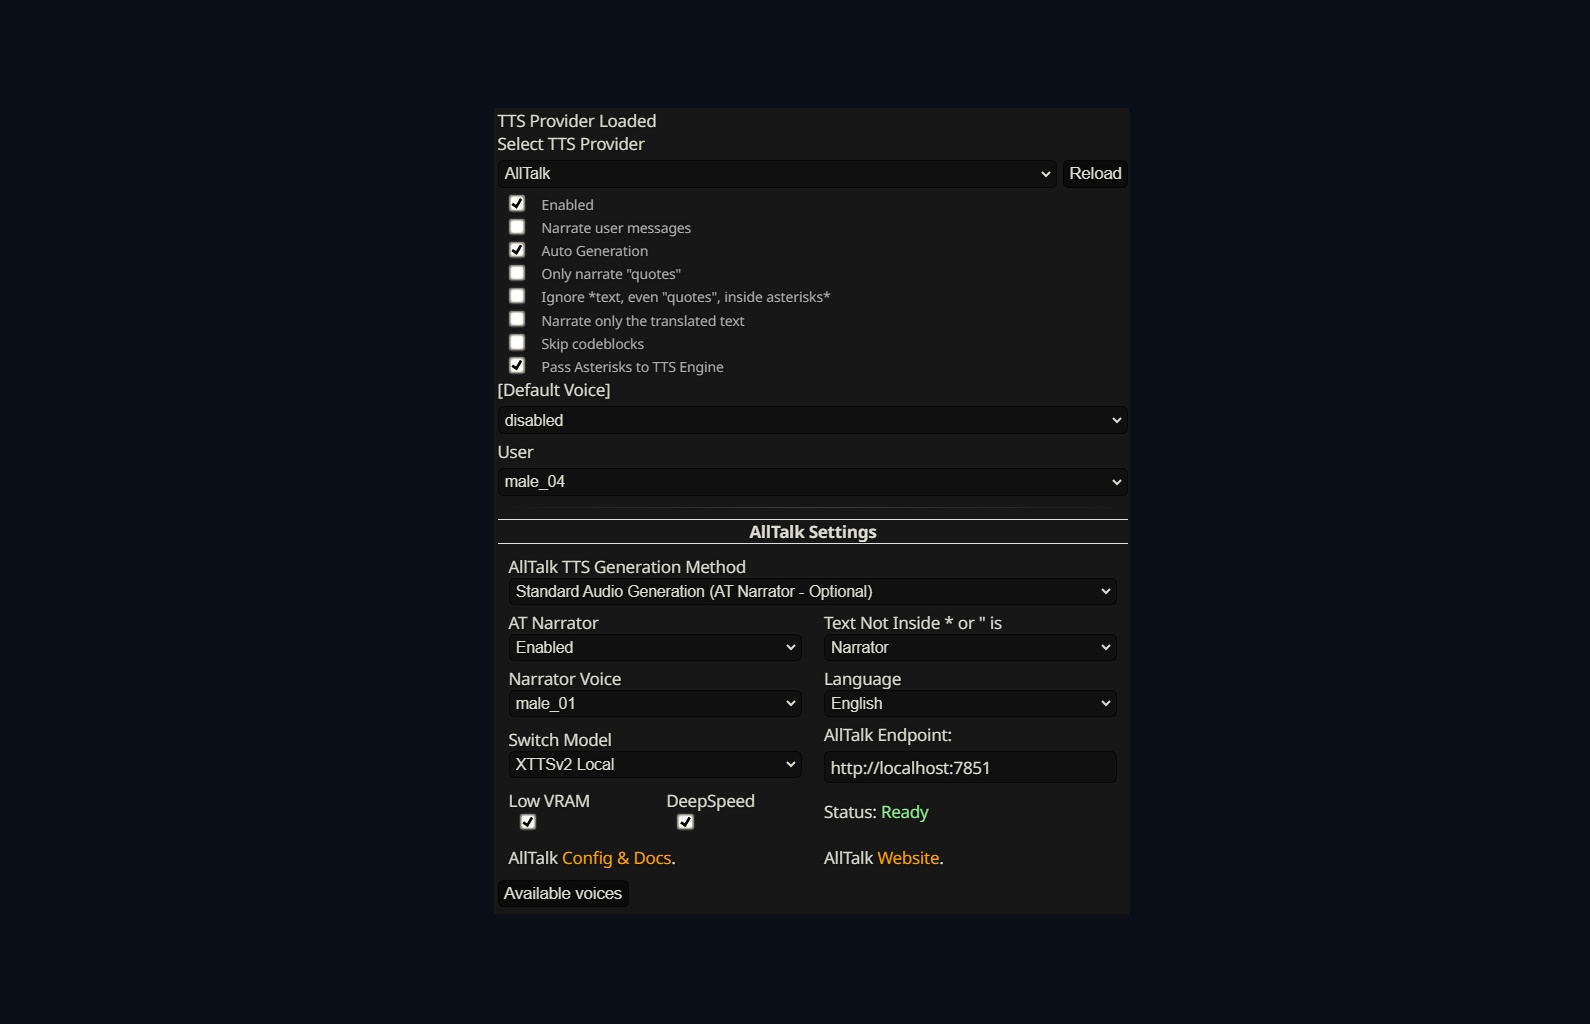This screenshot has width=1590, height=1024.
Task: Click the TTS Provider Loaded status text
Action: pyautogui.click(x=577, y=121)
